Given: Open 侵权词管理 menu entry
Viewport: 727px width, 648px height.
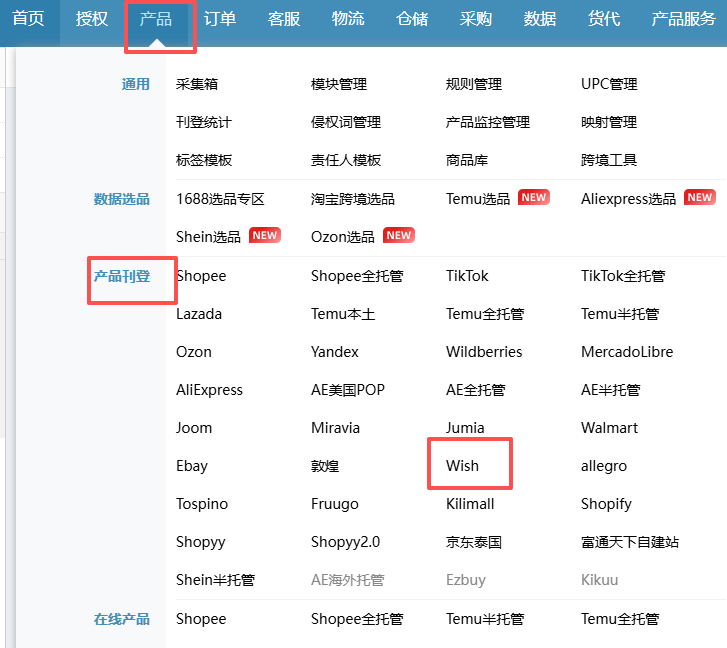Looking at the screenshot, I should 345,123.
